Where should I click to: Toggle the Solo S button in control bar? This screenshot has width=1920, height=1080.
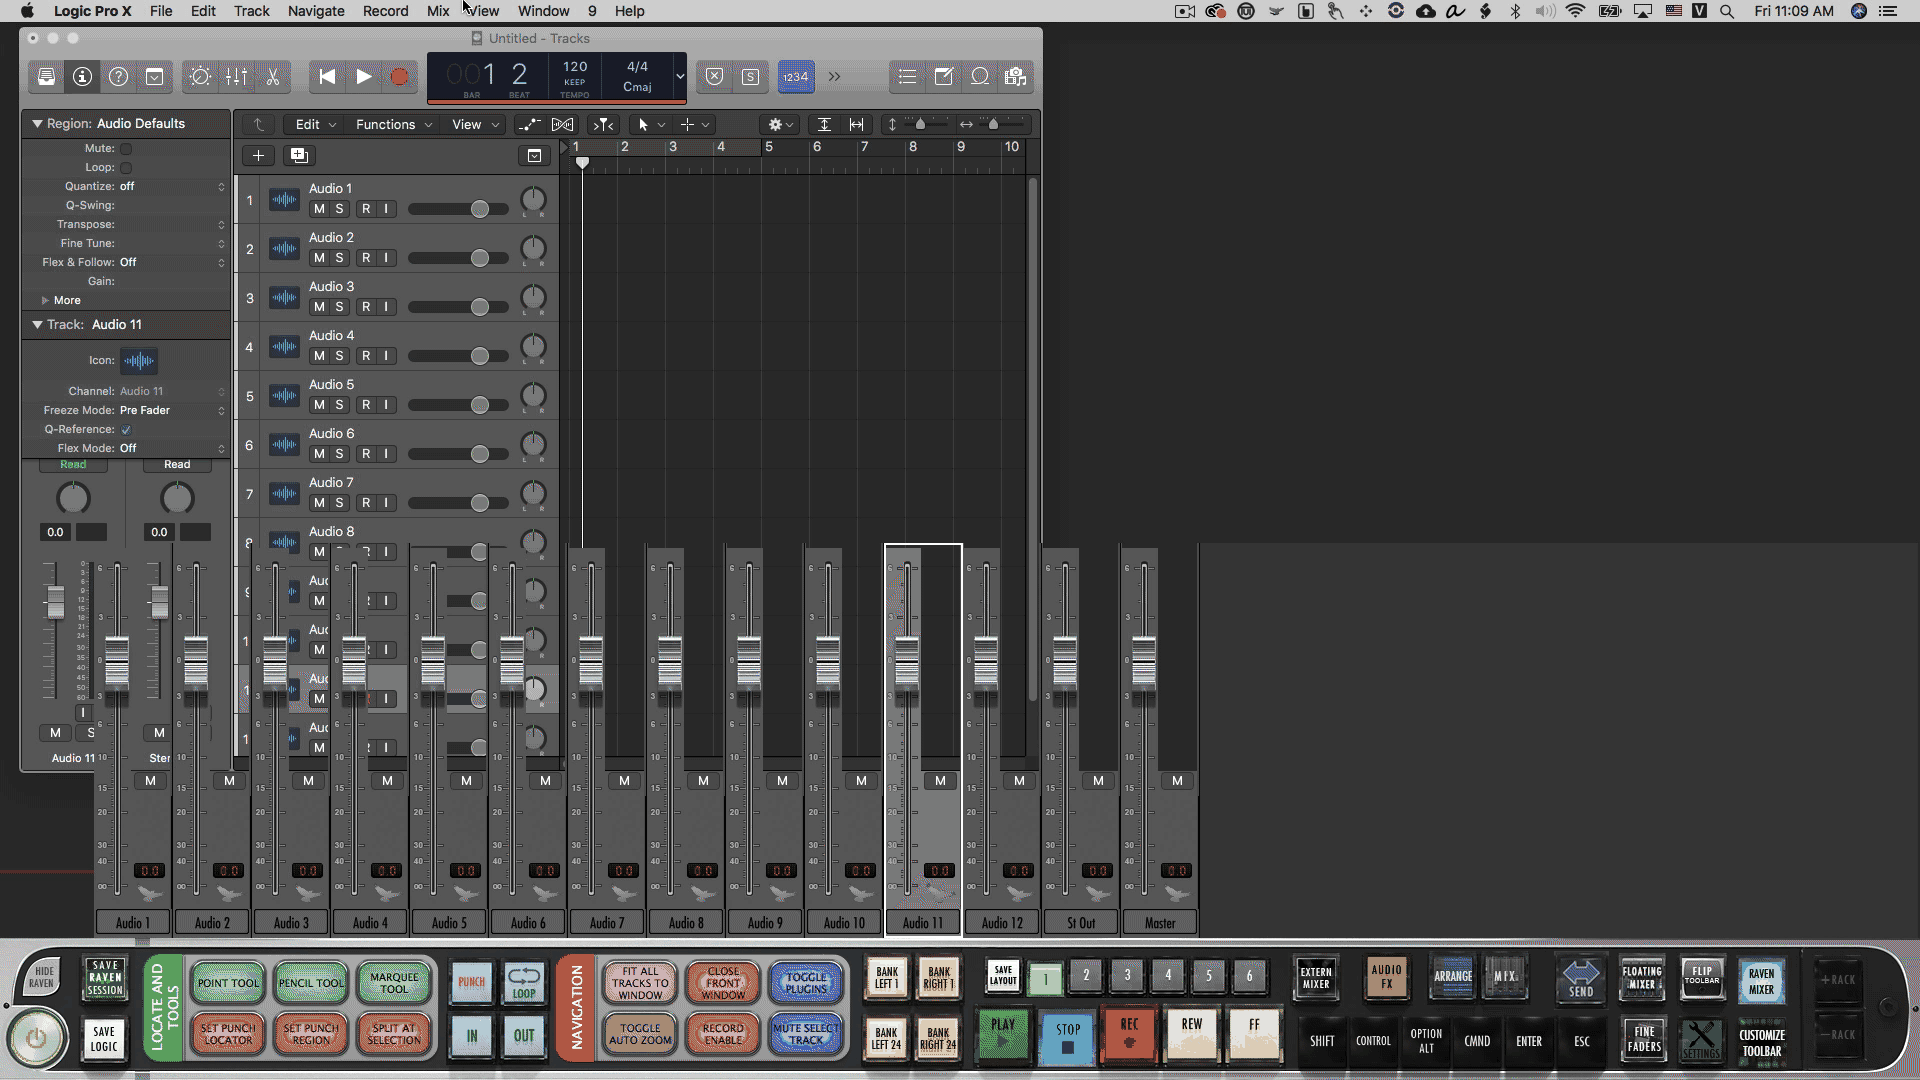(x=751, y=77)
